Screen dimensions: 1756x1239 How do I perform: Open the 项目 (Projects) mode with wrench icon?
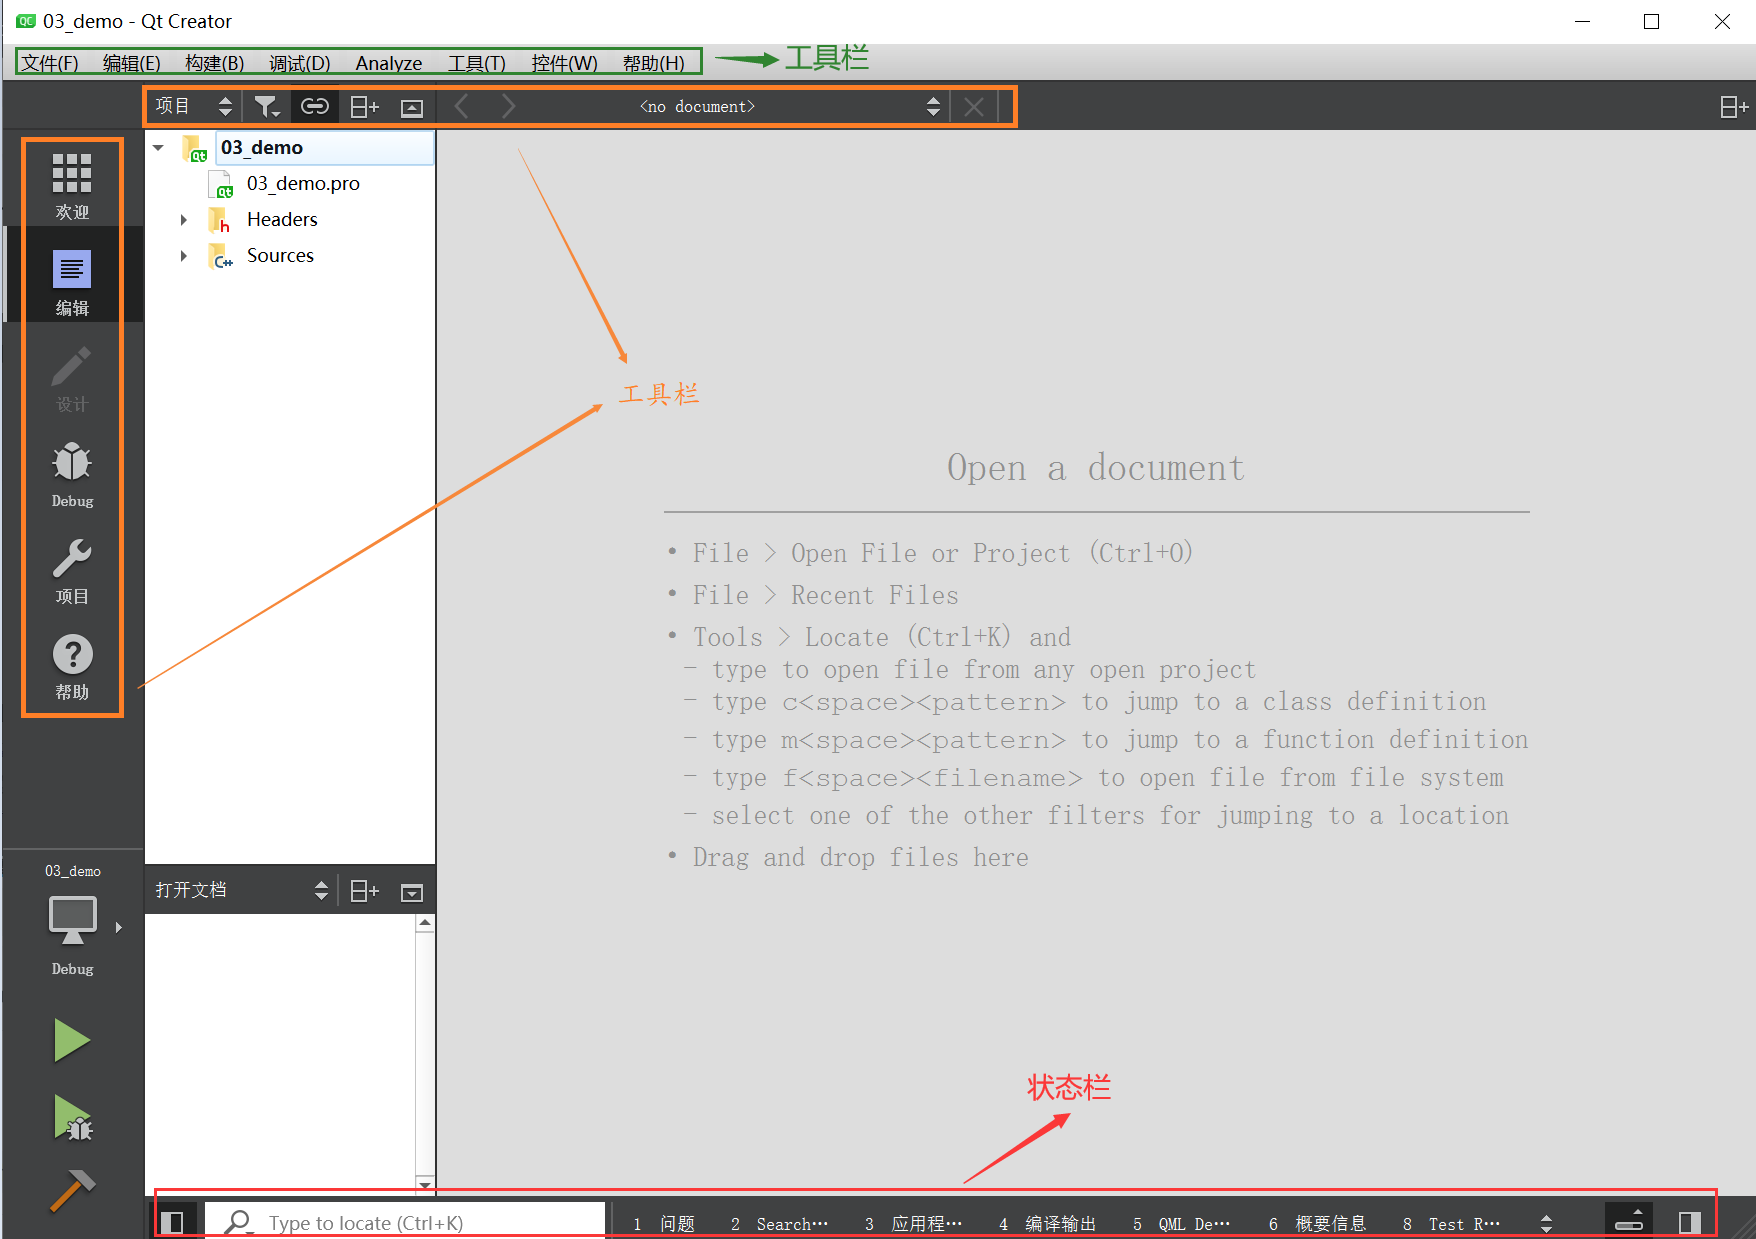pyautogui.click(x=72, y=570)
